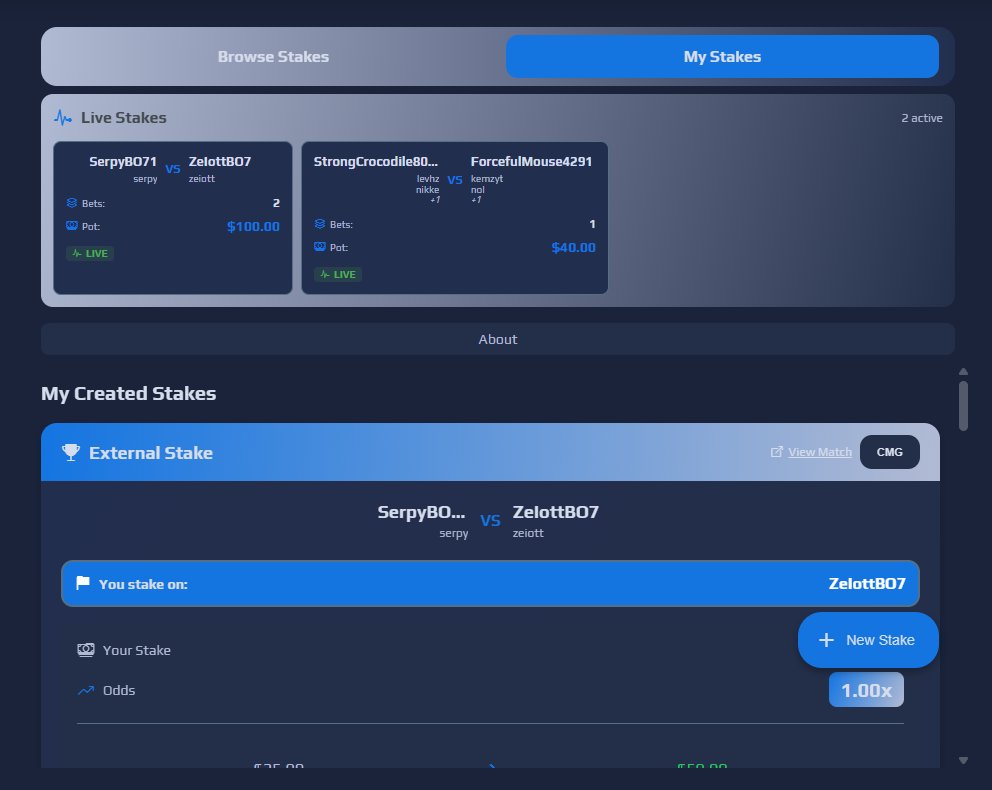Image resolution: width=992 pixels, height=790 pixels.
Task: Click the CMG badge button
Action: pos(890,452)
